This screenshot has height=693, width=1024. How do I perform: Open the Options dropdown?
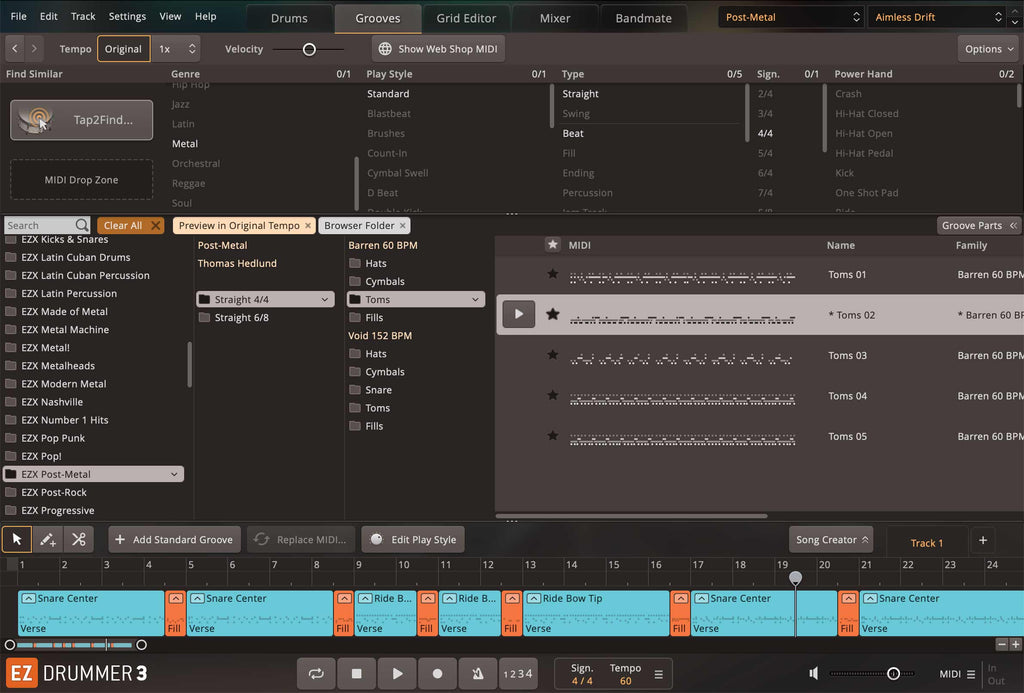(x=989, y=49)
